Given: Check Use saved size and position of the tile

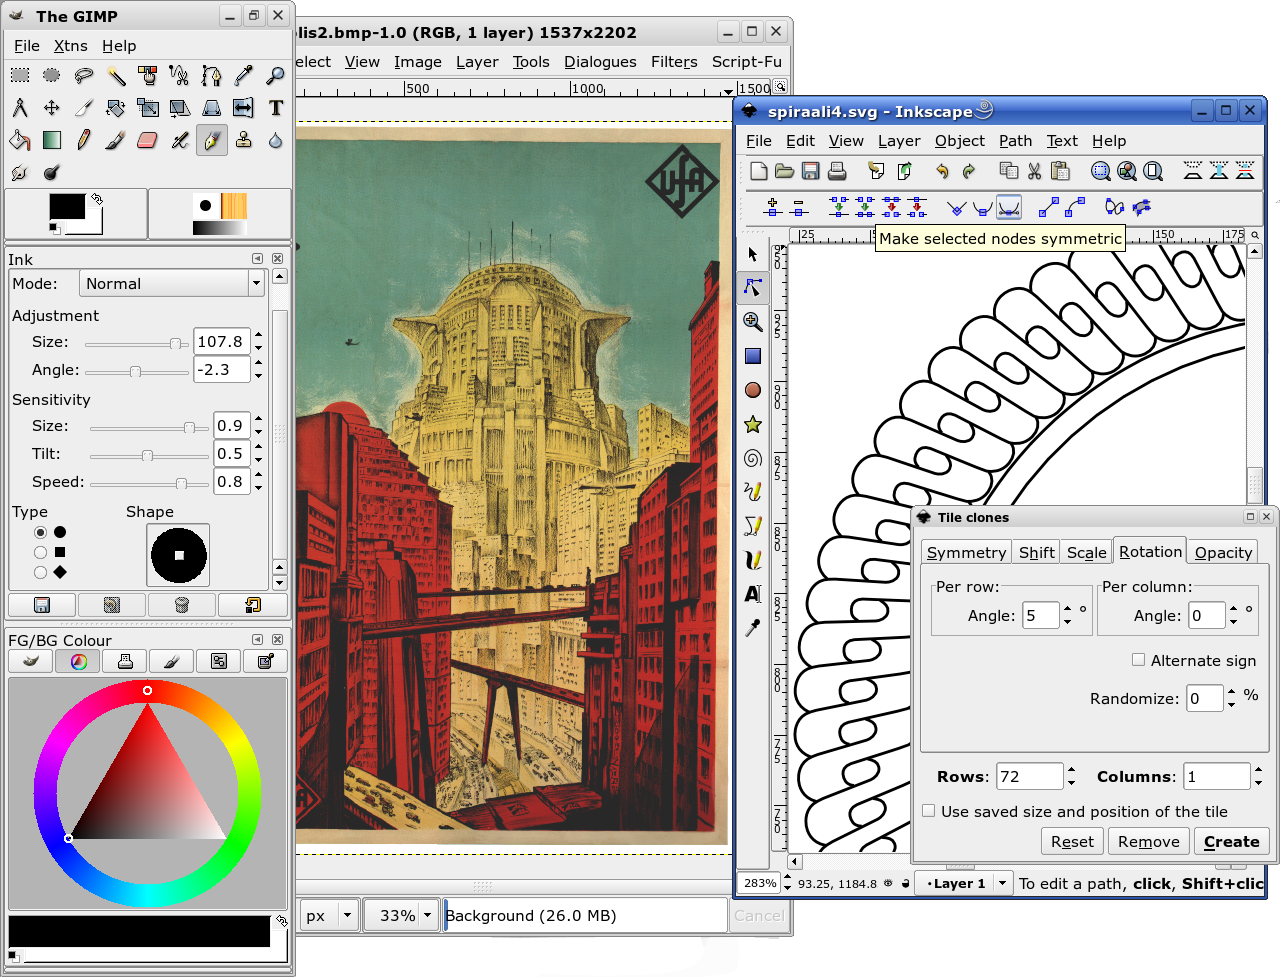Looking at the screenshot, I should tap(929, 811).
